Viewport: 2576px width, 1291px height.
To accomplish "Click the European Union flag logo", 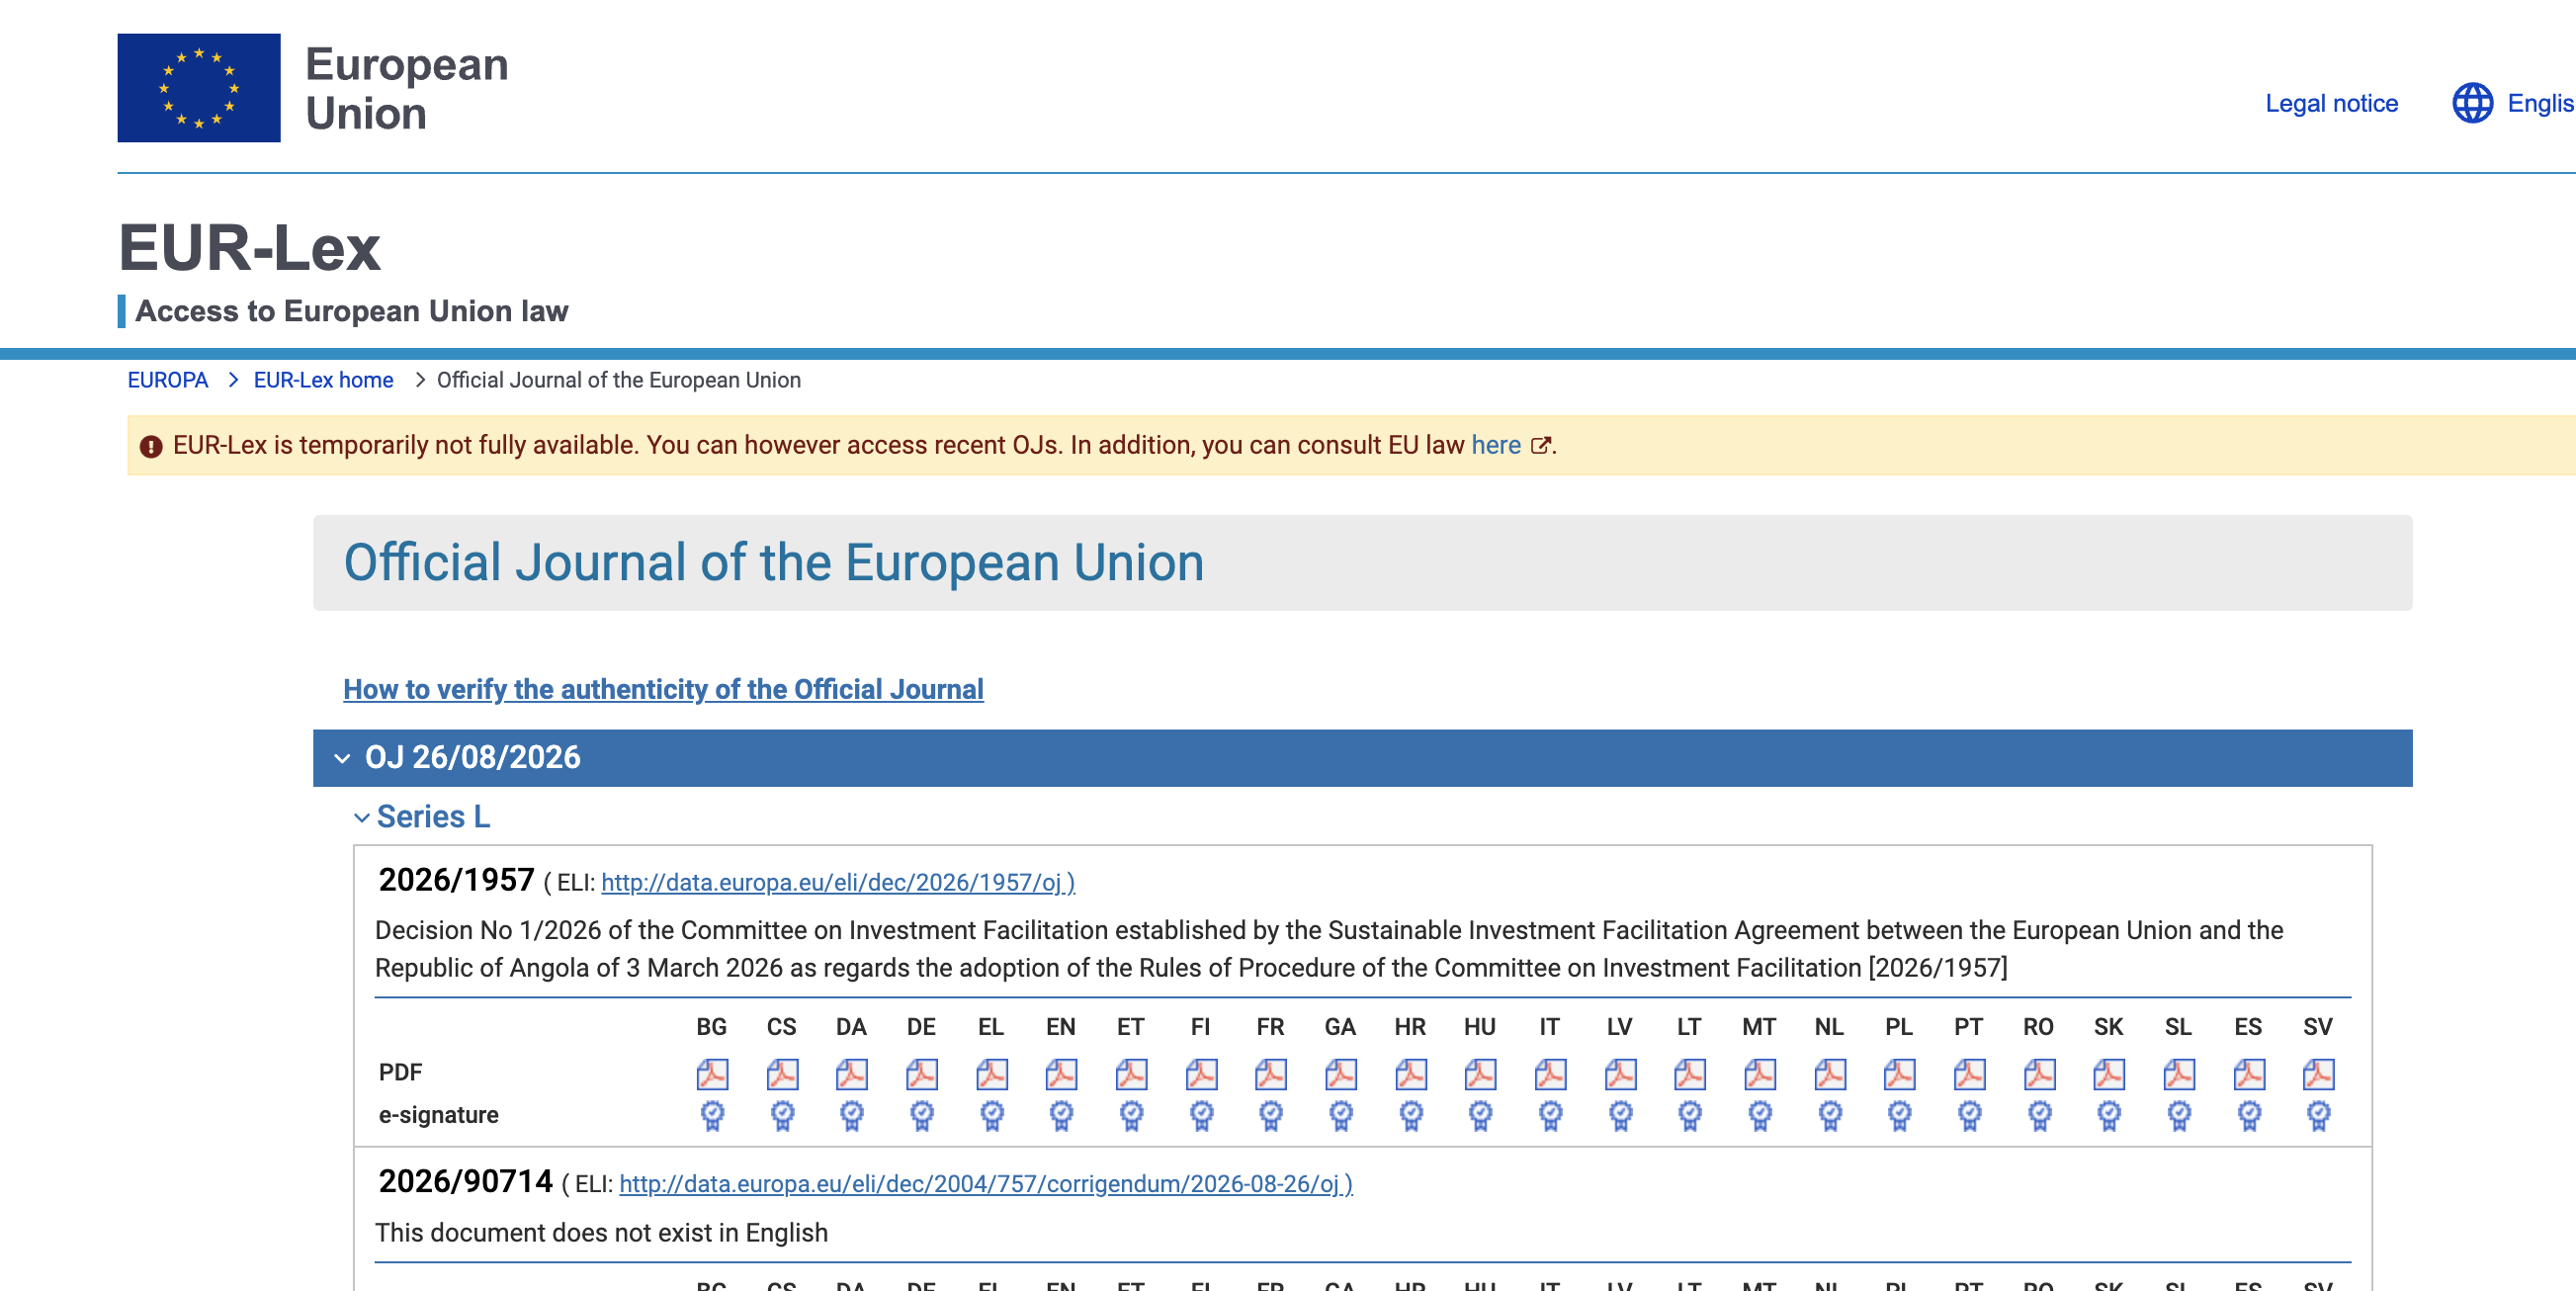I will 199,88.
